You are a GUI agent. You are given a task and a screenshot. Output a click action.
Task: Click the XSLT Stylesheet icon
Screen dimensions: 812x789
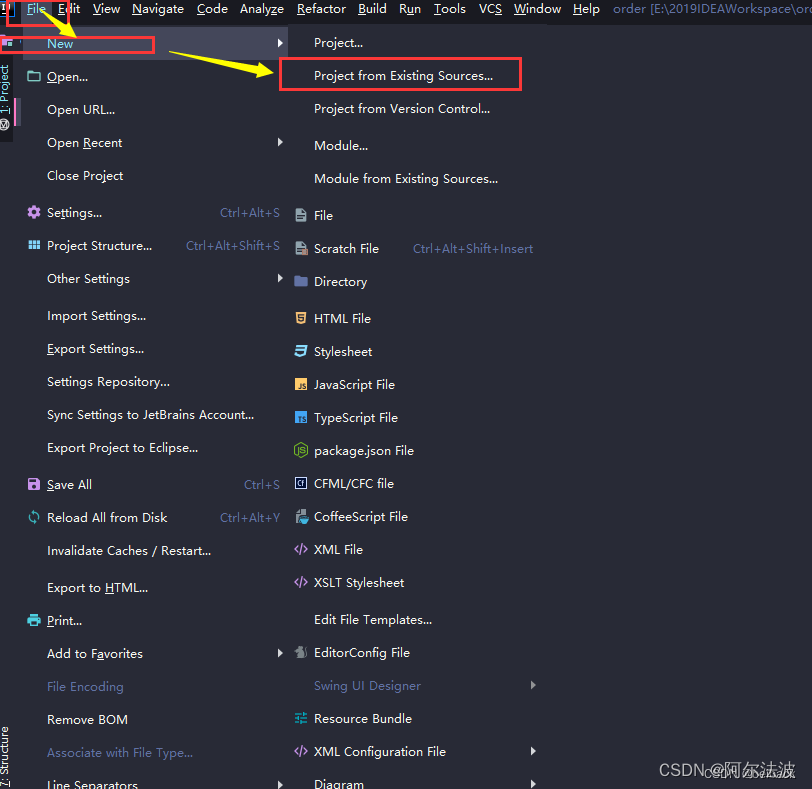coord(301,582)
